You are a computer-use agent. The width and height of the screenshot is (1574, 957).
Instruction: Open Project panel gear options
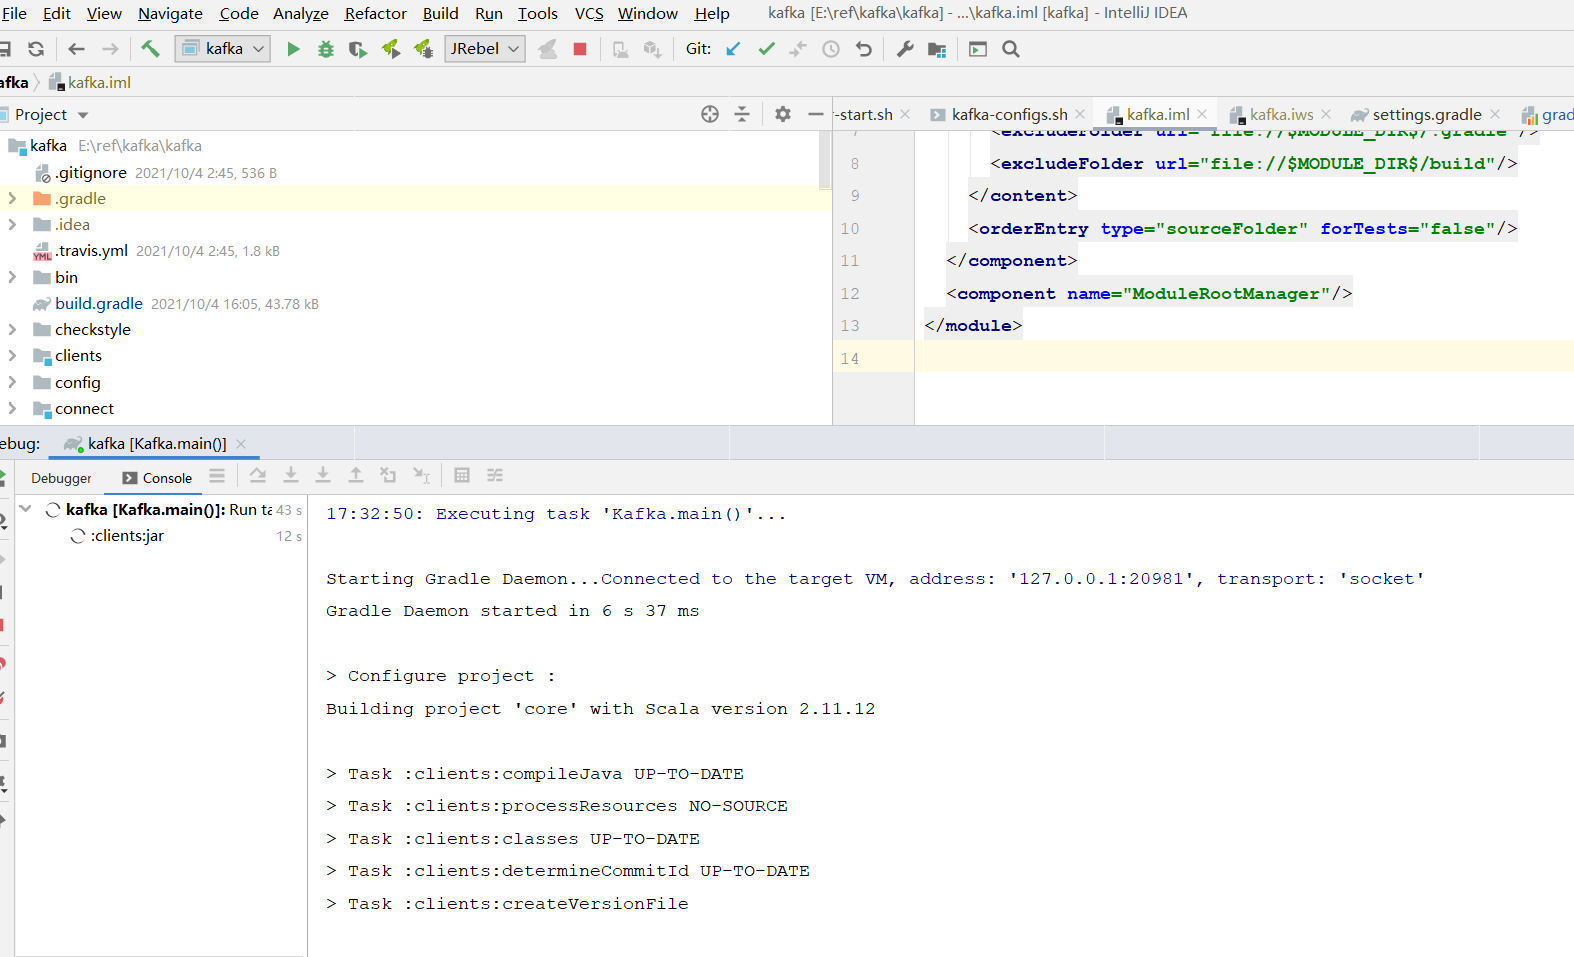pos(783,114)
